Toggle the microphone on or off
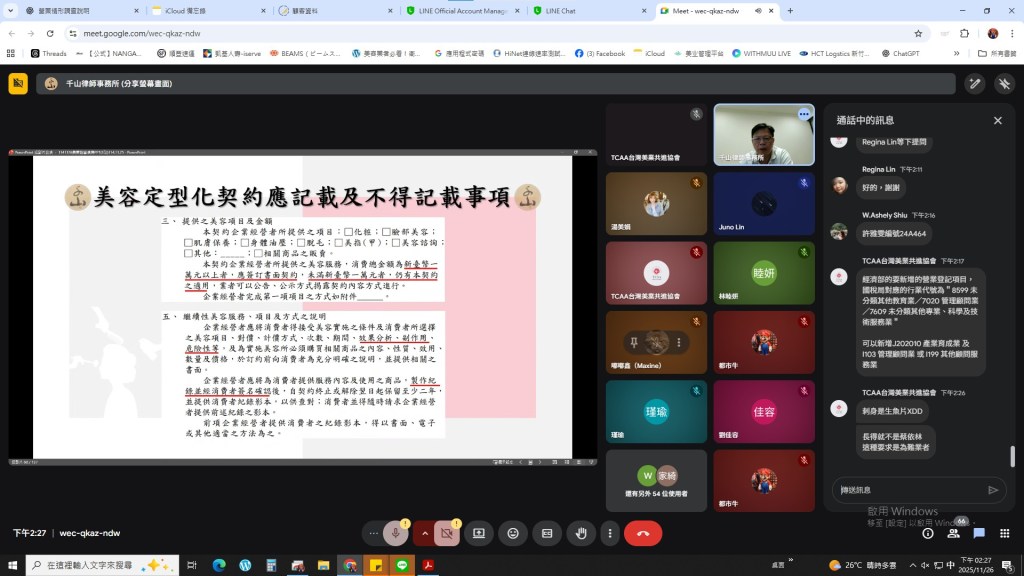The image size is (1024, 576). pyautogui.click(x=396, y=533)
